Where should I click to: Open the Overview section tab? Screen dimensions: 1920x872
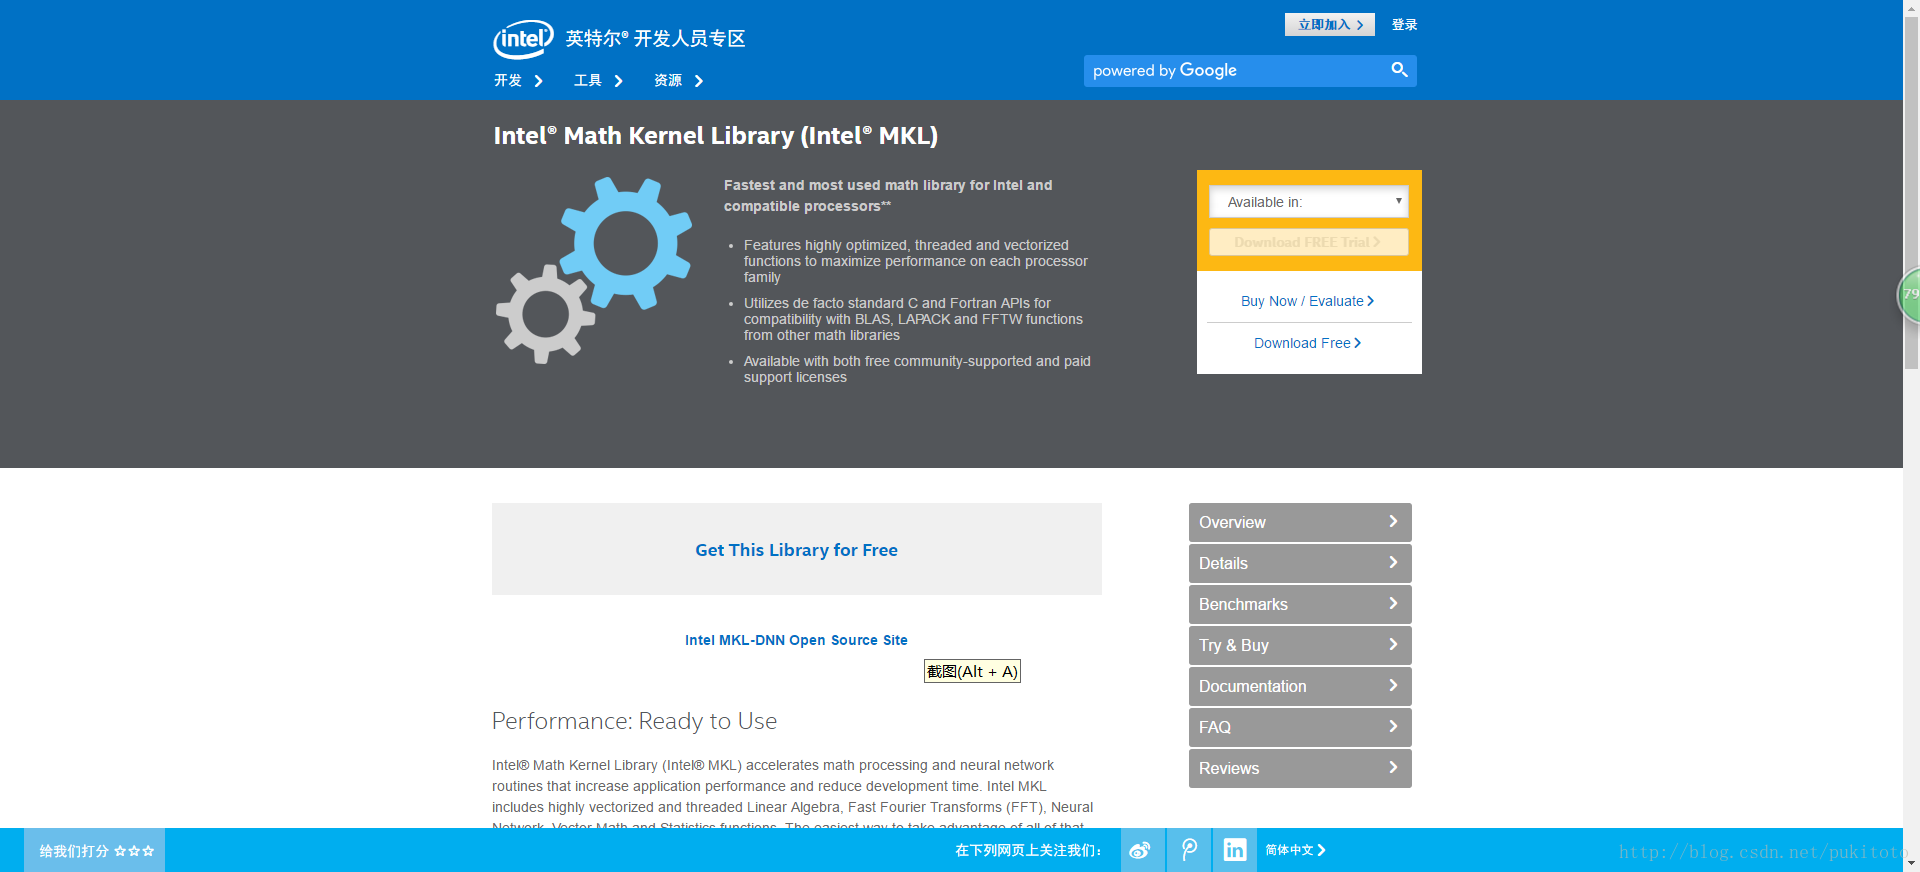coord(1300,522)
